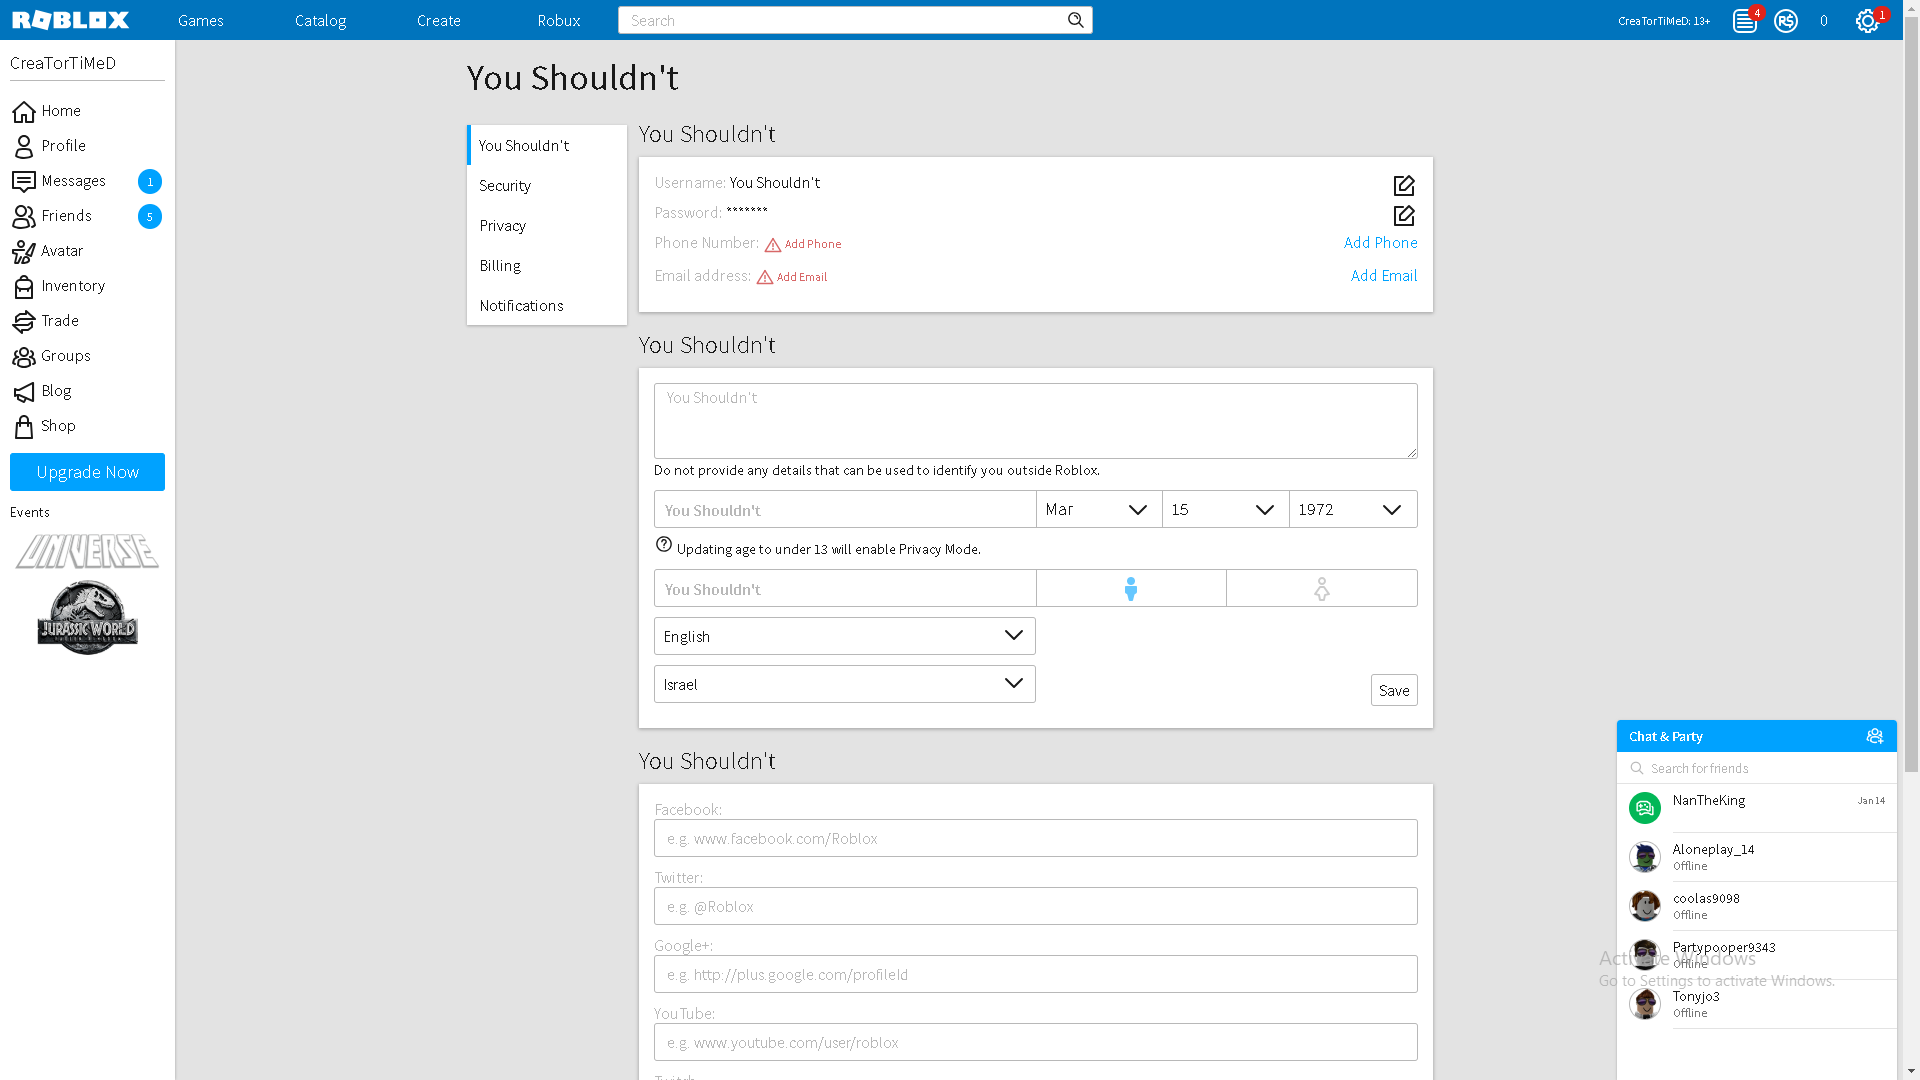
Task: Click the Friends count badge
Action: coord(150,216)
